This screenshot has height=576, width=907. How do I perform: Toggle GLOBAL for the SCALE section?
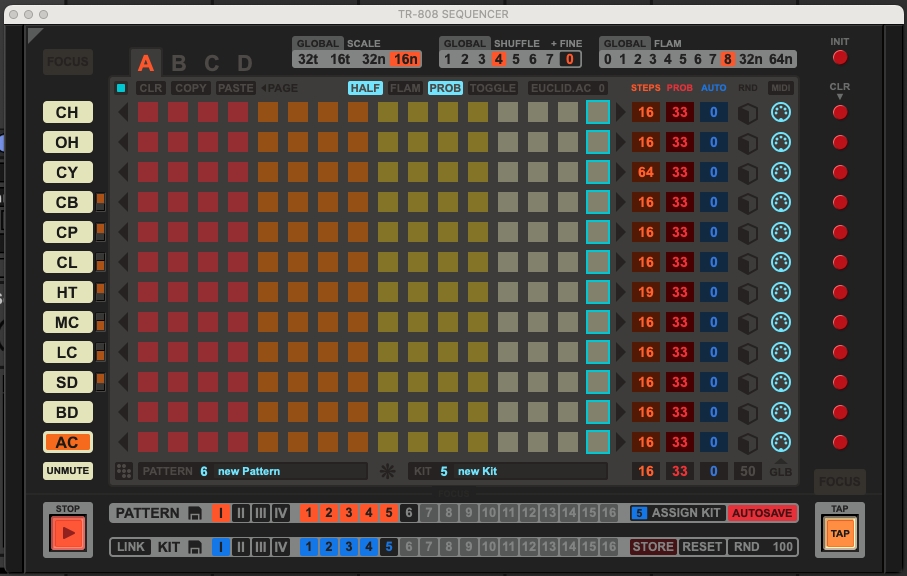pos(318,43)
